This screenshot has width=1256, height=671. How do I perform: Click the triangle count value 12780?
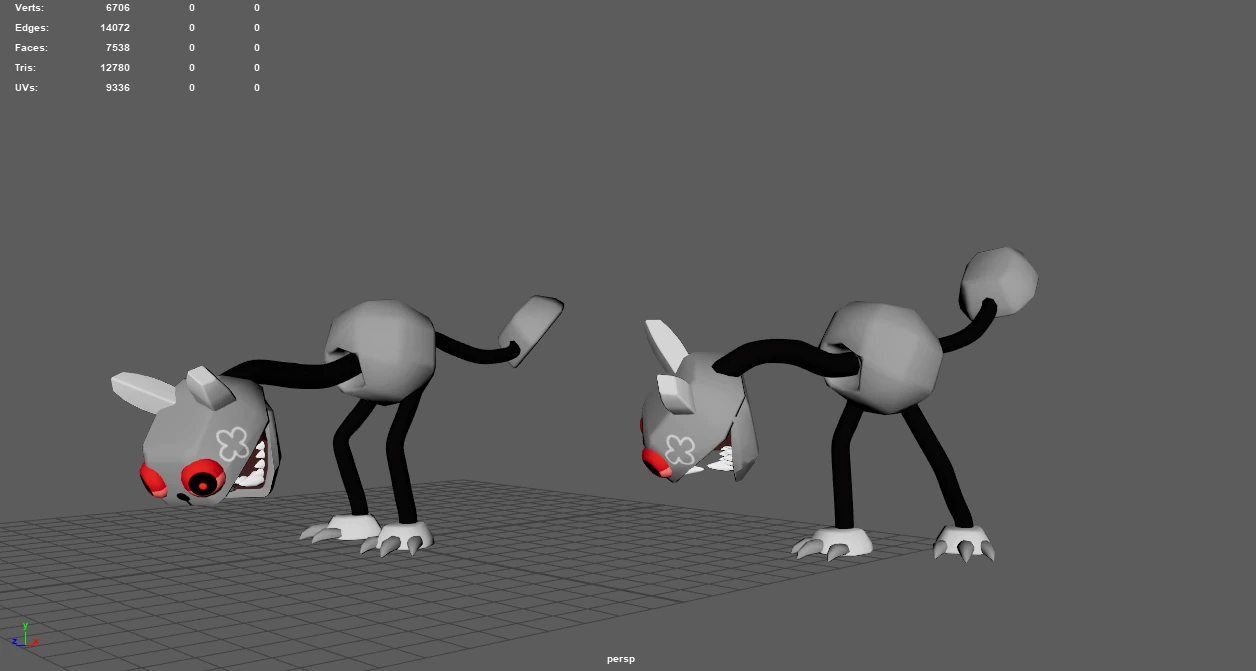tap(115, 68)
